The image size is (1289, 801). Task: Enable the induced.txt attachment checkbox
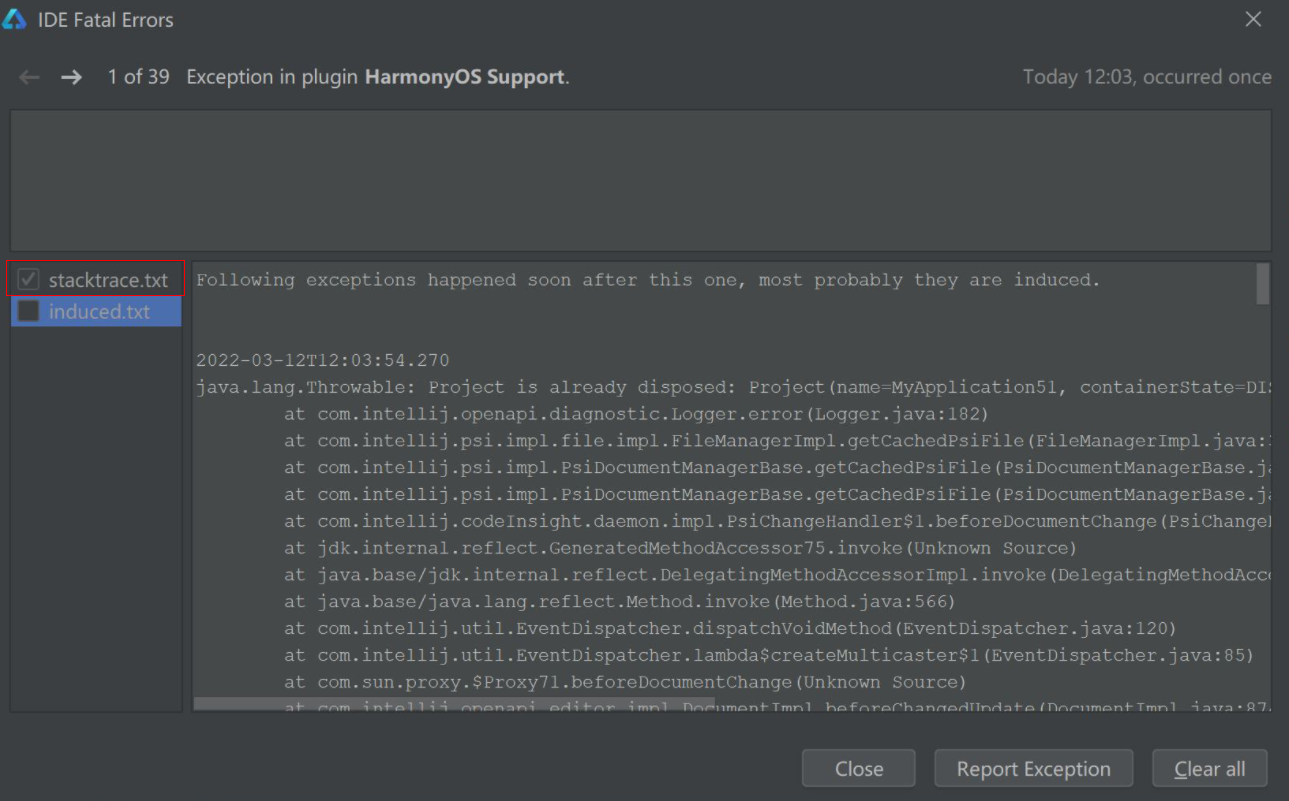pos(29,311)
